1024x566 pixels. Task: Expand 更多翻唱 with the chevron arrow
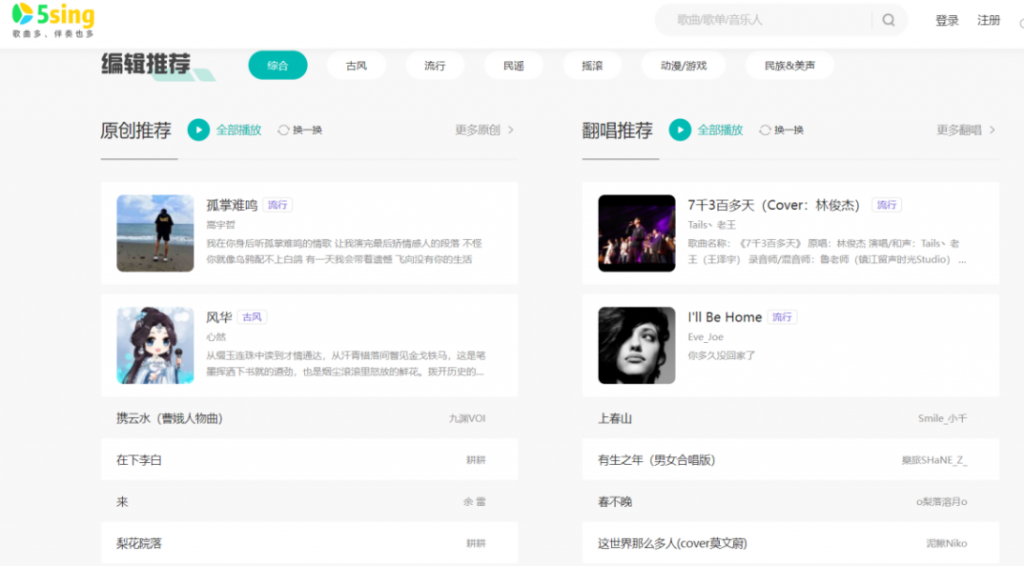(992, 130)
